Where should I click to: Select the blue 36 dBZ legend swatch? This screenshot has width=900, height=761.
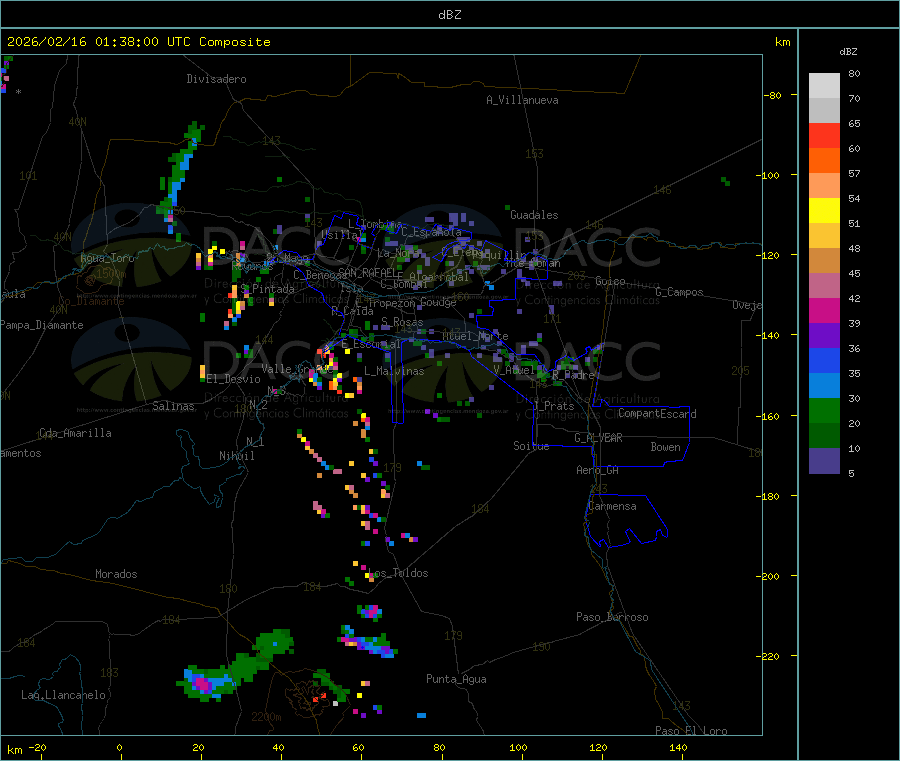pos(824,360)
